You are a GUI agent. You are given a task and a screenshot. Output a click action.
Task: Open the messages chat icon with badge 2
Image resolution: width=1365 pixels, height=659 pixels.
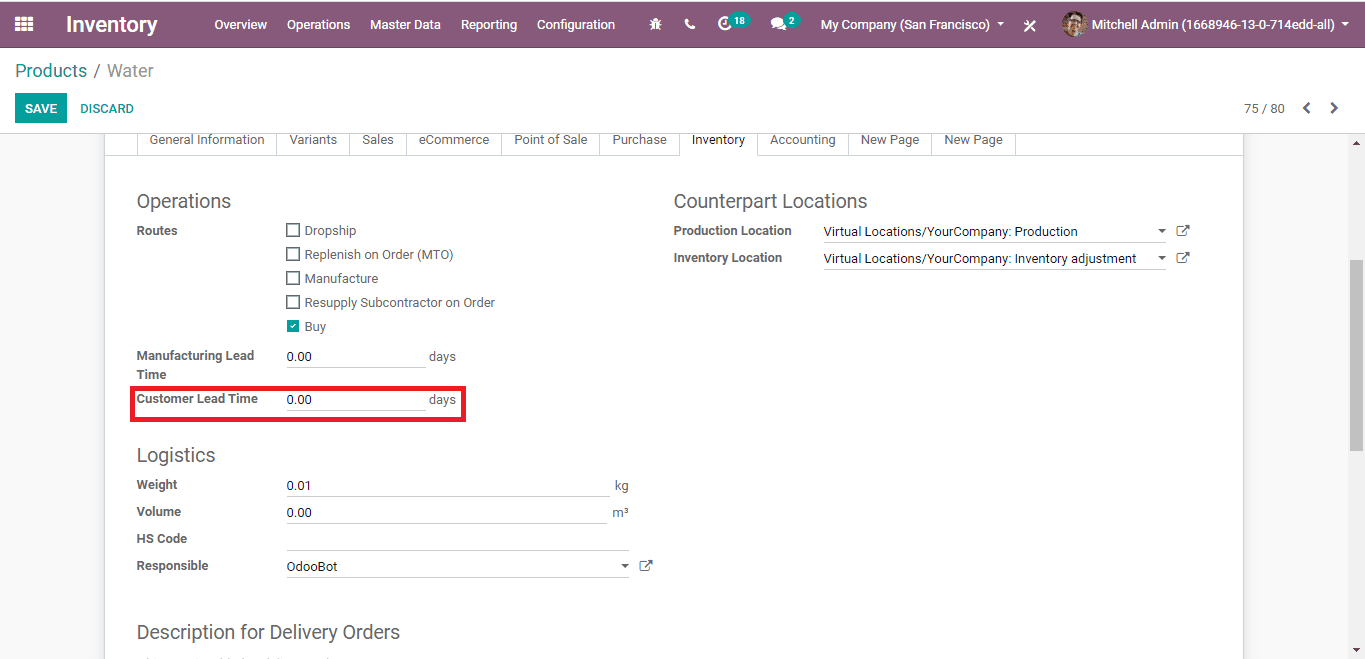tap(784, 22)
